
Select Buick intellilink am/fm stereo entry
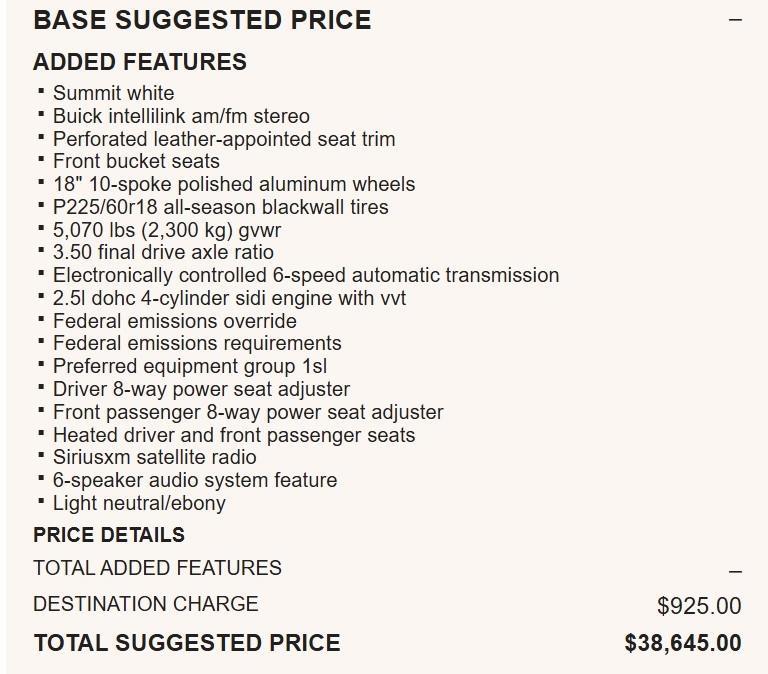click(x=181, y=116)
